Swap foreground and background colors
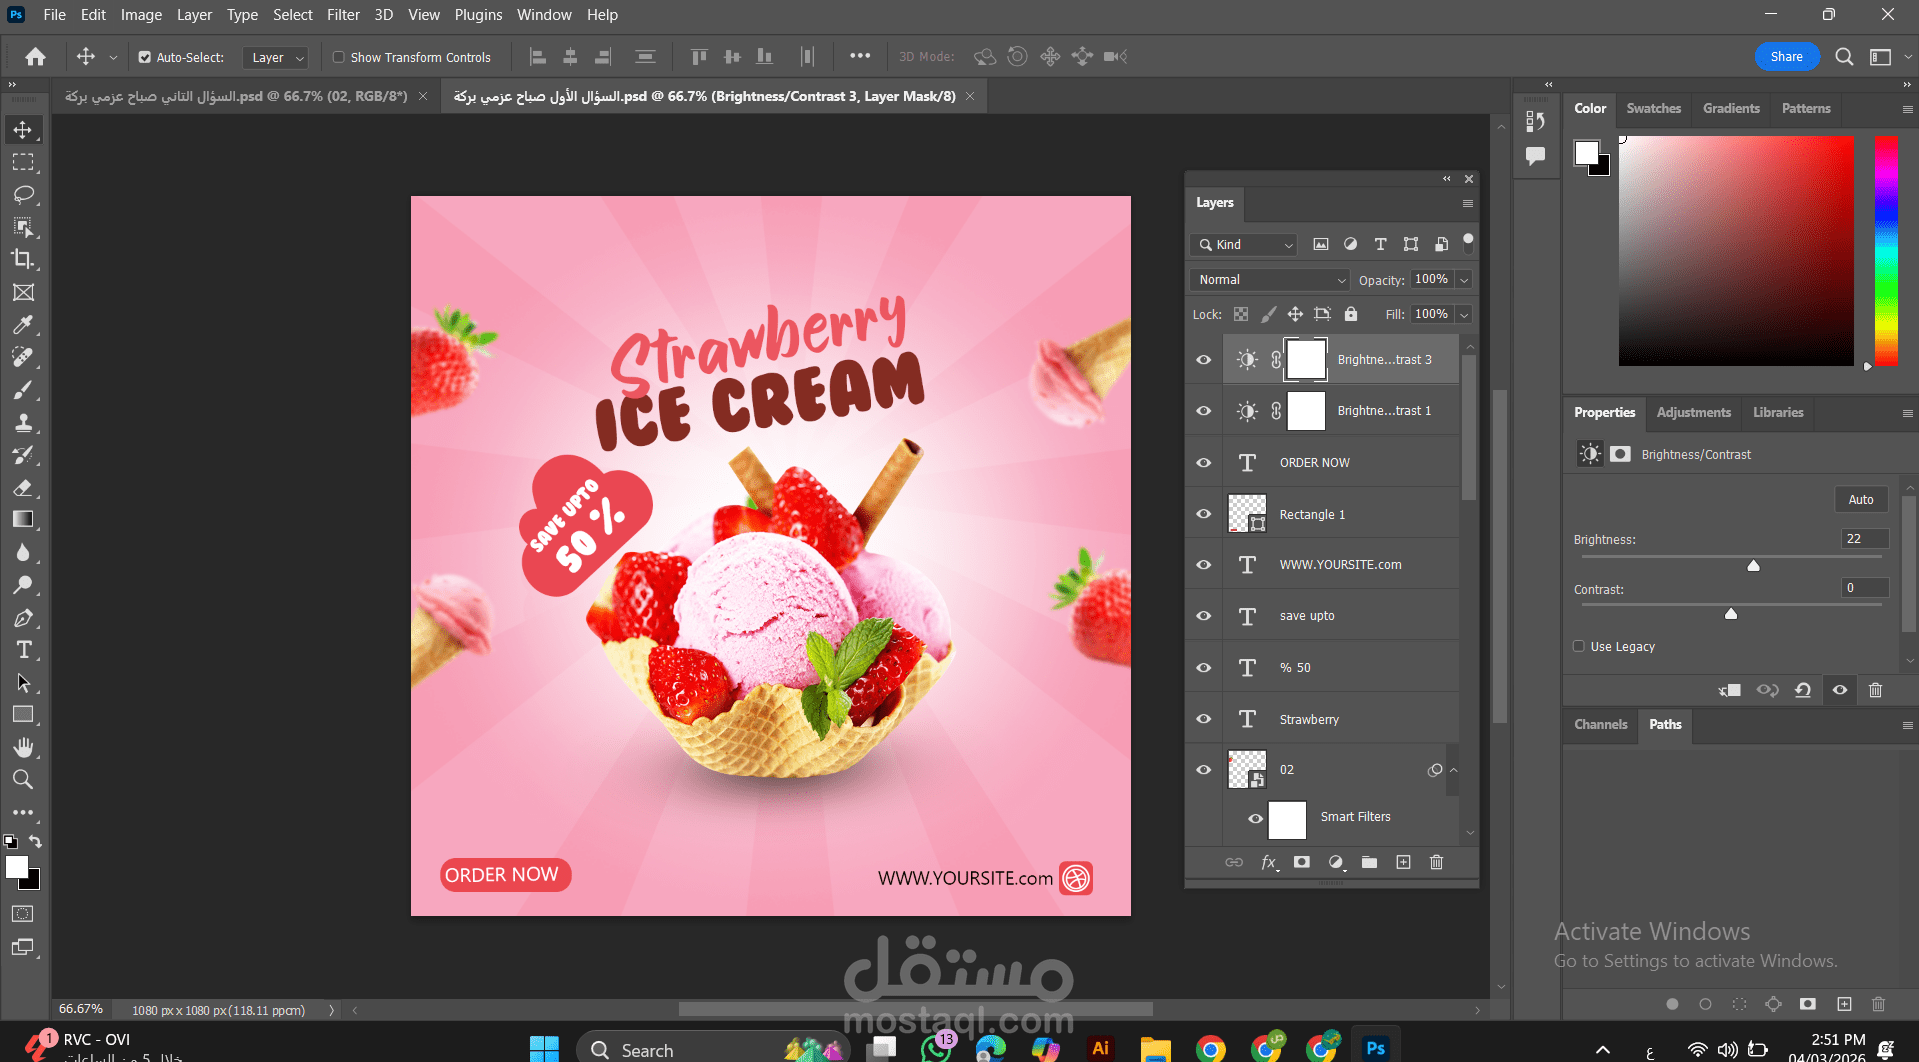1919x1062 pixels. [35, 842]
